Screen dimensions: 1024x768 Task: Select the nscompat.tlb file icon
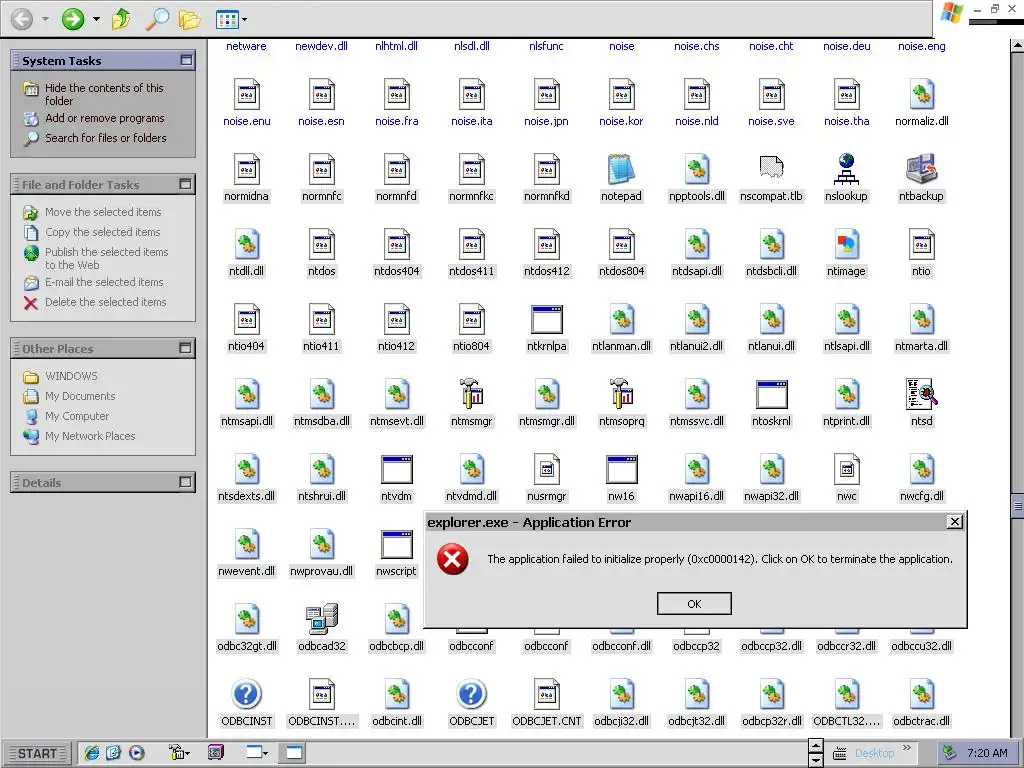pos(771,168)
